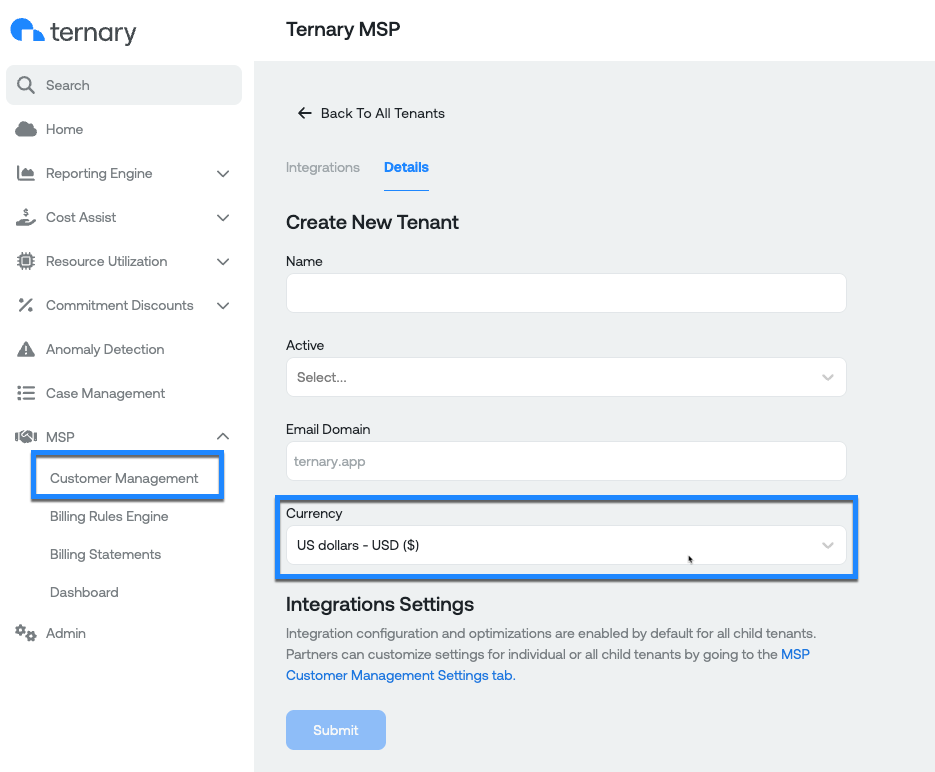Click the Active dropdown arrow
Screen dimensions: 935x772
[x=828, y=377]
